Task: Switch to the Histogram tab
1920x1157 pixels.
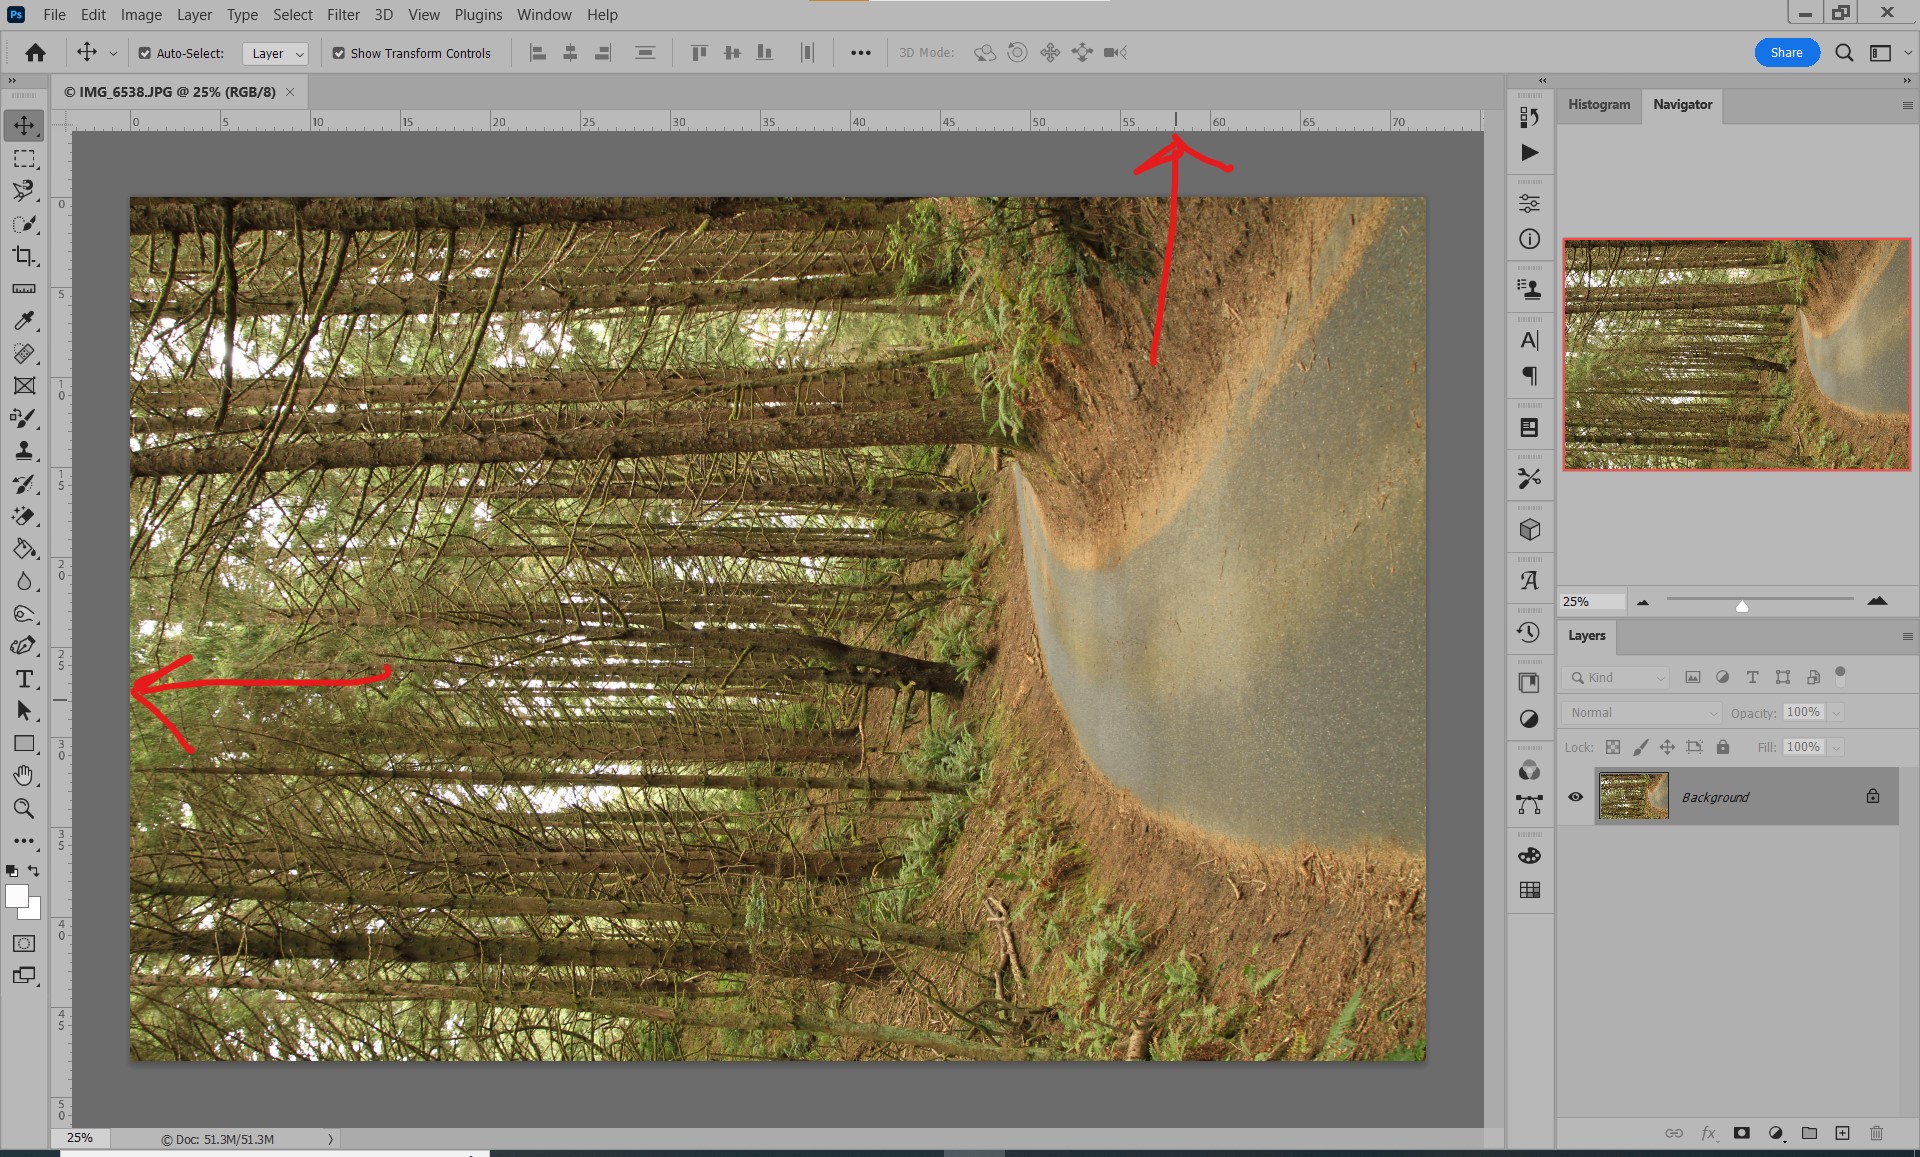Action: pos(1598,104)
